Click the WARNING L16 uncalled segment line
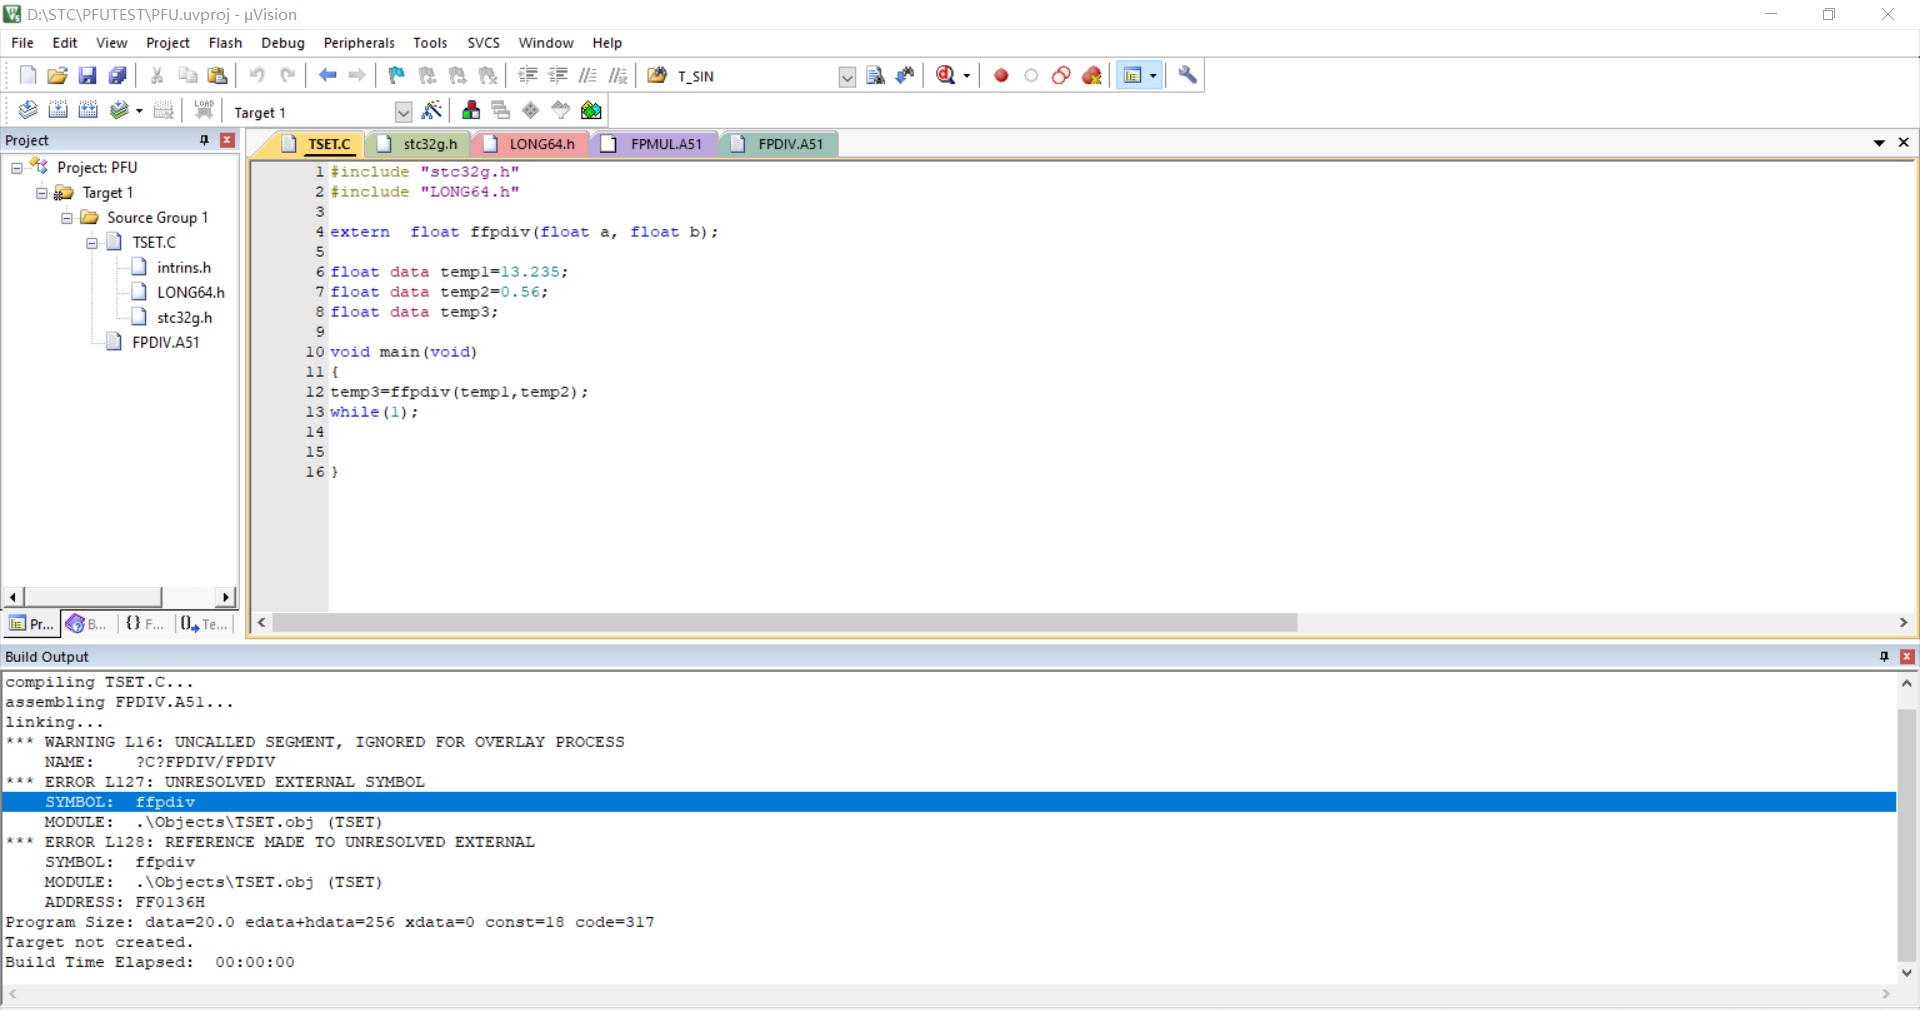Image resolution: width=1920 pixels, height=1010 pixels. [315, 742]
